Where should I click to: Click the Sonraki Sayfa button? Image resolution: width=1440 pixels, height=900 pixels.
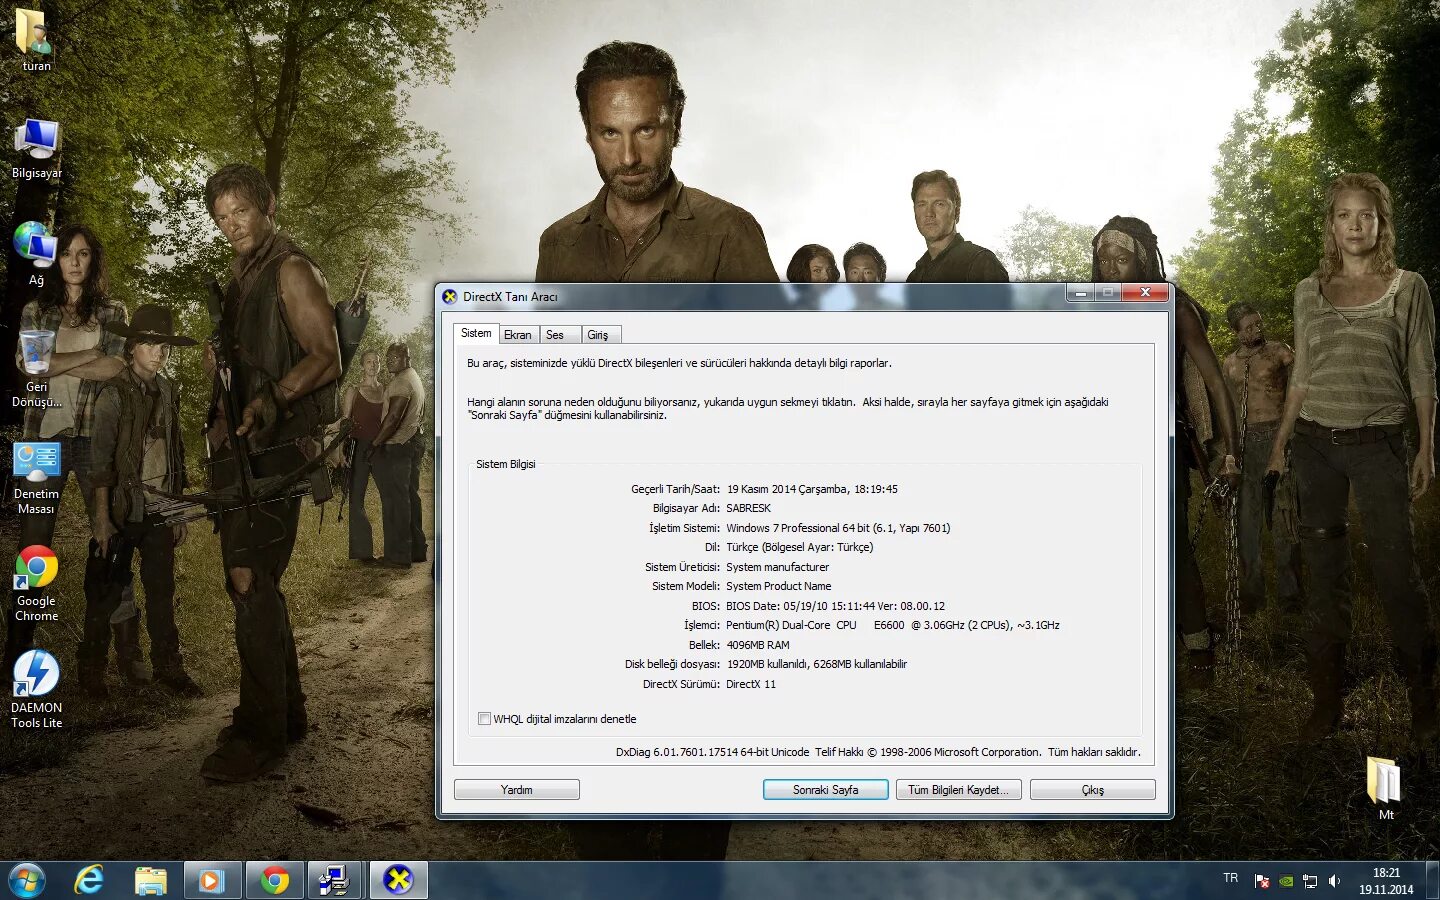(826, 790)
